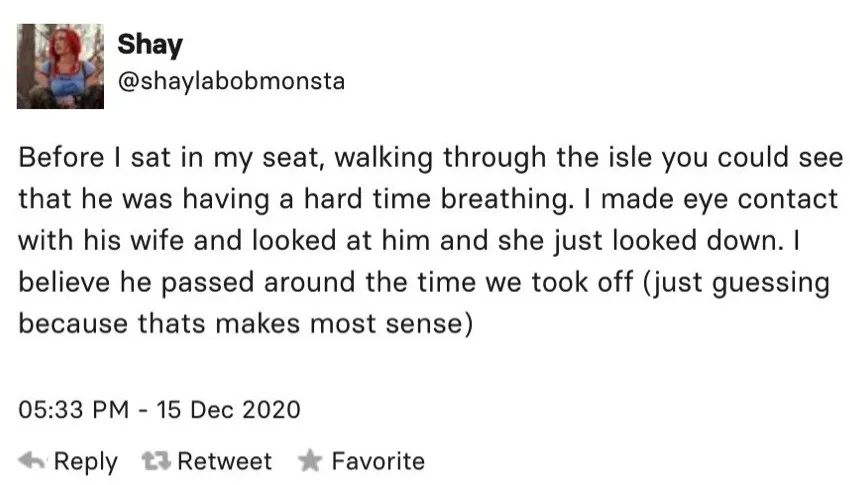This screenshot has width=850, height=485.
Task: Click the display name Shay
Action: (150, 45)
